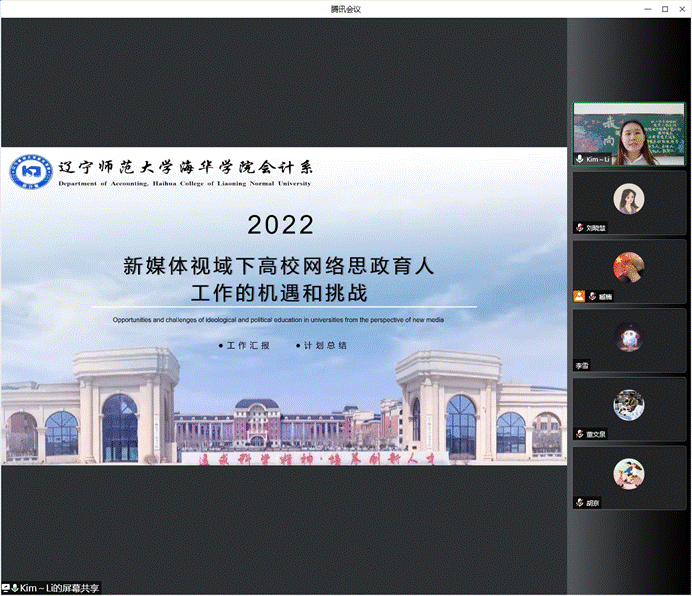Click muted mic icon on 童文泉's tile
The height and width of the screenshot is (596, 692).
tap(579, 434)
